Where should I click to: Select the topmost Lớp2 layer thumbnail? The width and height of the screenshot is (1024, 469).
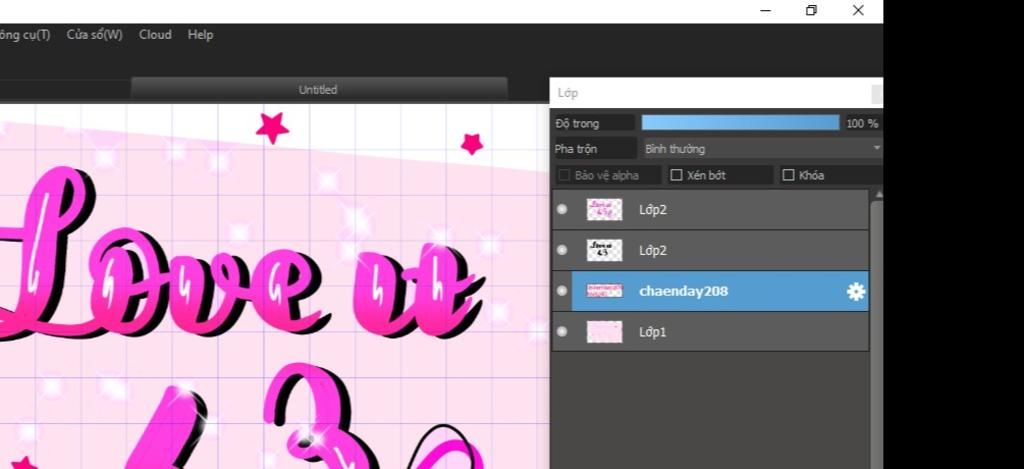pyautogui.click(x=604, y=210)
